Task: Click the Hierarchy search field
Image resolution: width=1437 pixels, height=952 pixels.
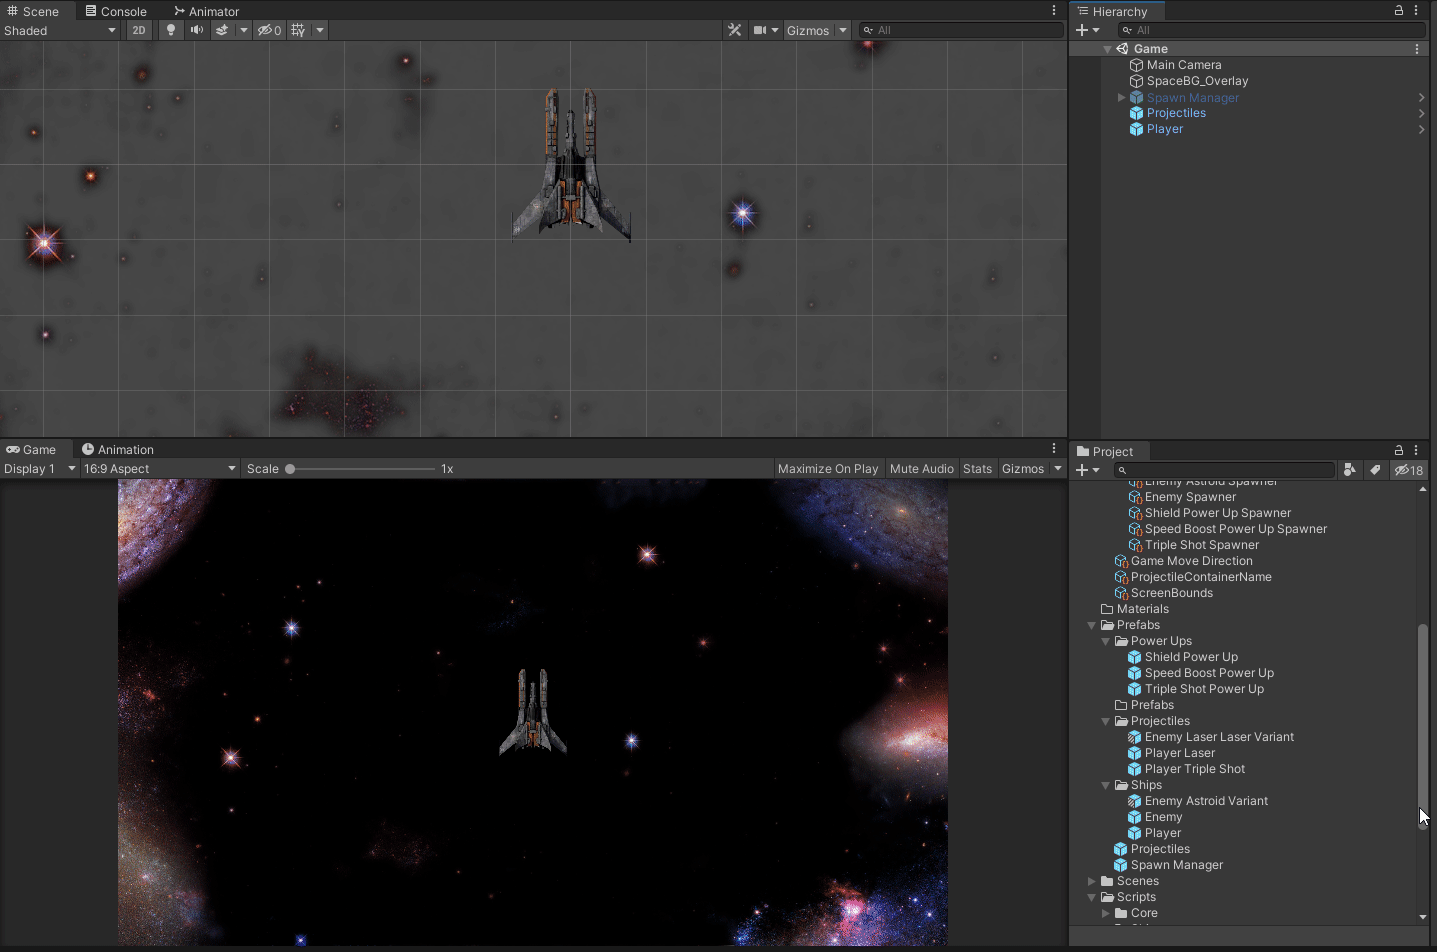Action: tap(1273, 30)
